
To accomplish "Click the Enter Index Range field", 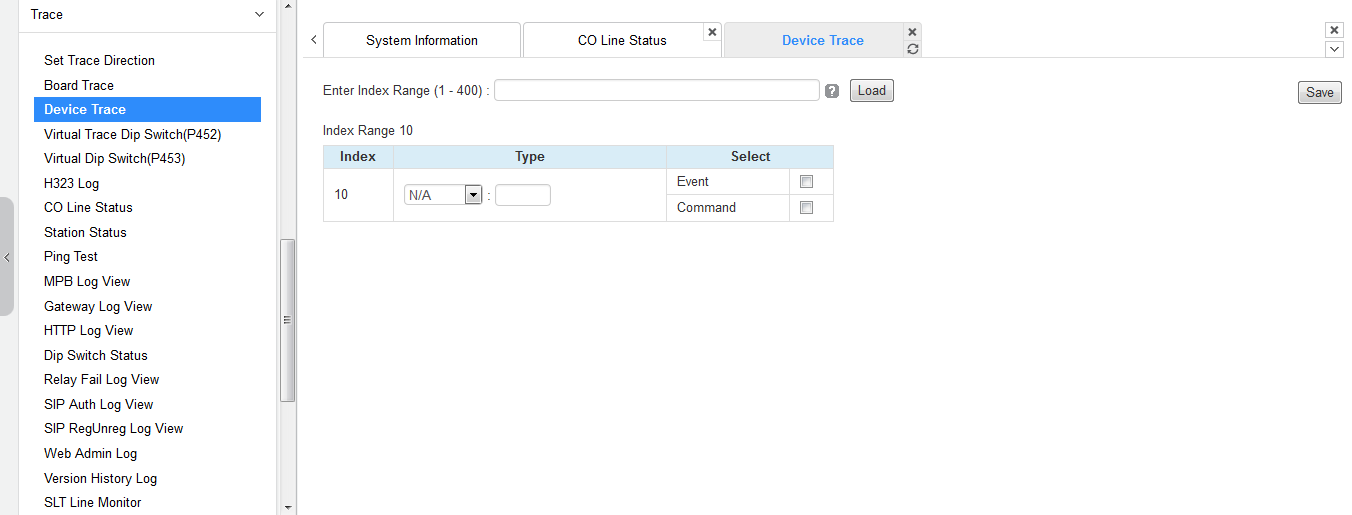I will point(656,91).
